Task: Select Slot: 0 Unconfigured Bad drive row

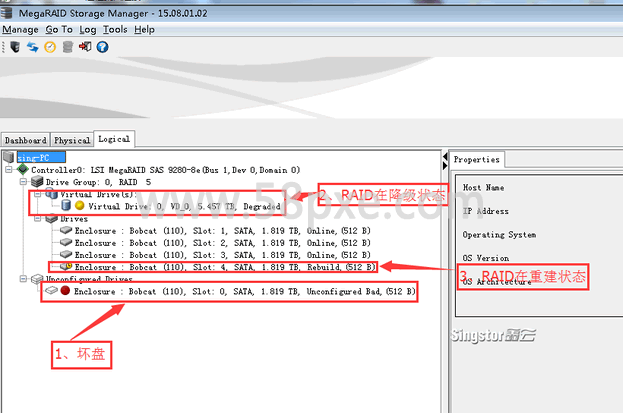Action: pyautogui.click(x=245, y=291)
